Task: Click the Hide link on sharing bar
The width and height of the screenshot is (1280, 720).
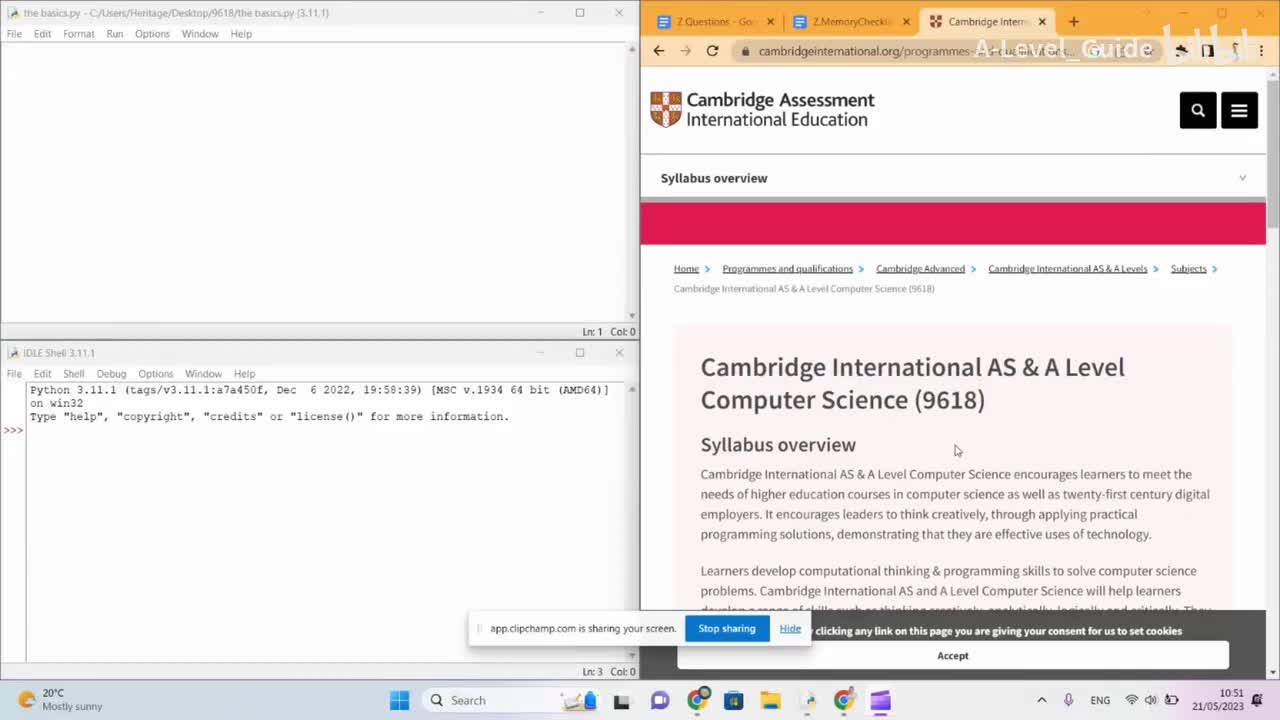Action: [790, 629]
